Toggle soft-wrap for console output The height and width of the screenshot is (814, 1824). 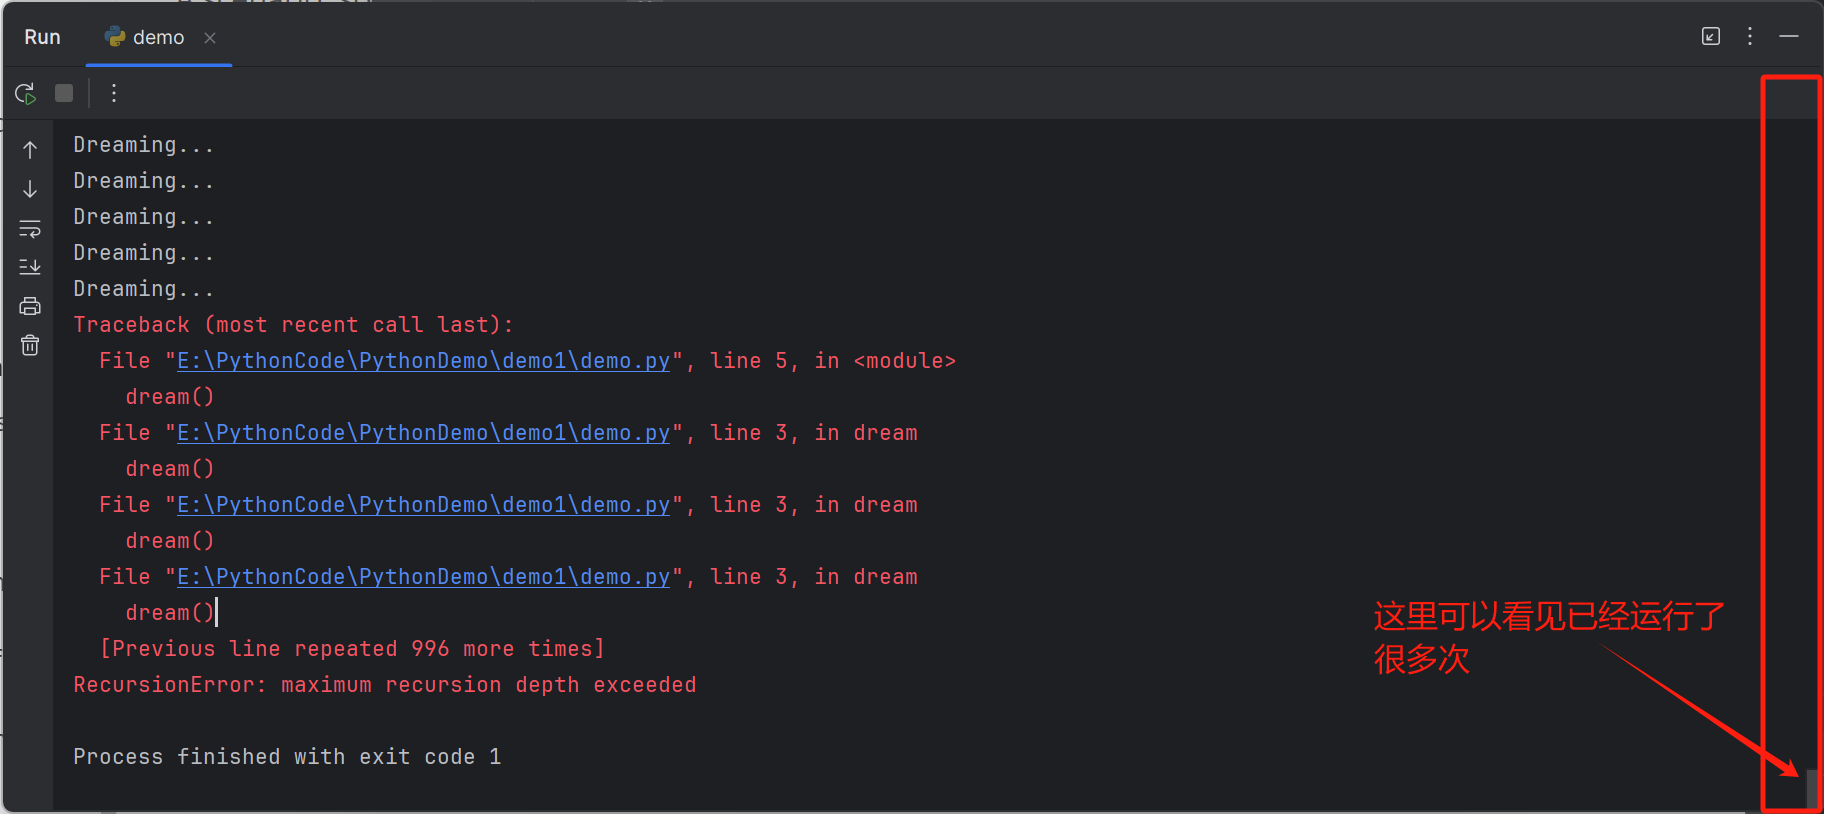click(30, 228)
